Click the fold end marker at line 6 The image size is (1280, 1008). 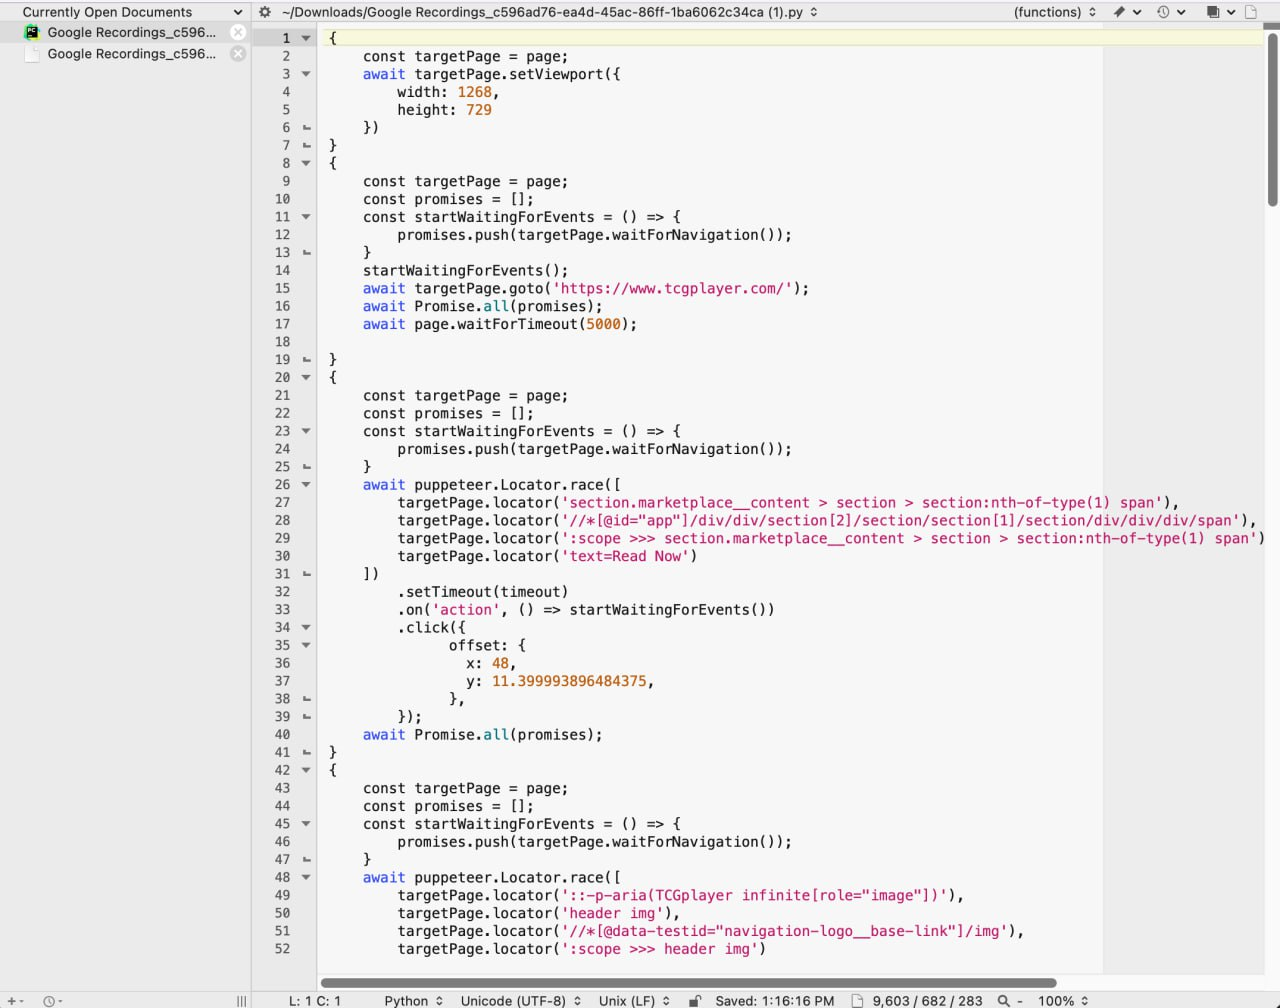point(306,128)
